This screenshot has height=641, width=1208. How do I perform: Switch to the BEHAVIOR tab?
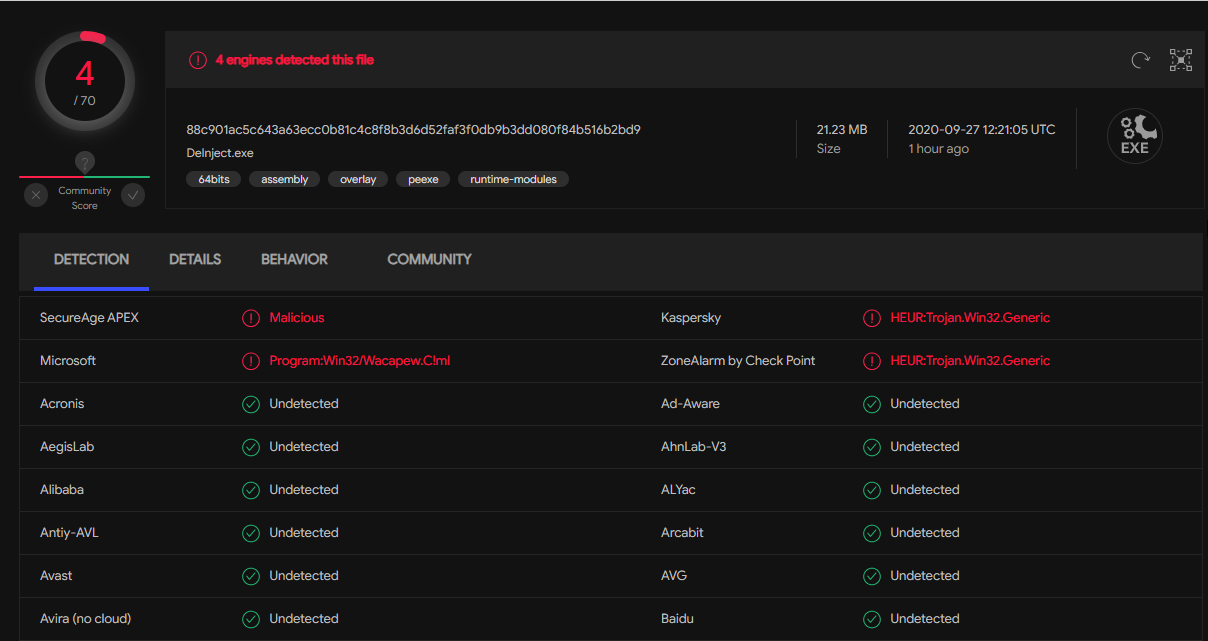[294, 259]
